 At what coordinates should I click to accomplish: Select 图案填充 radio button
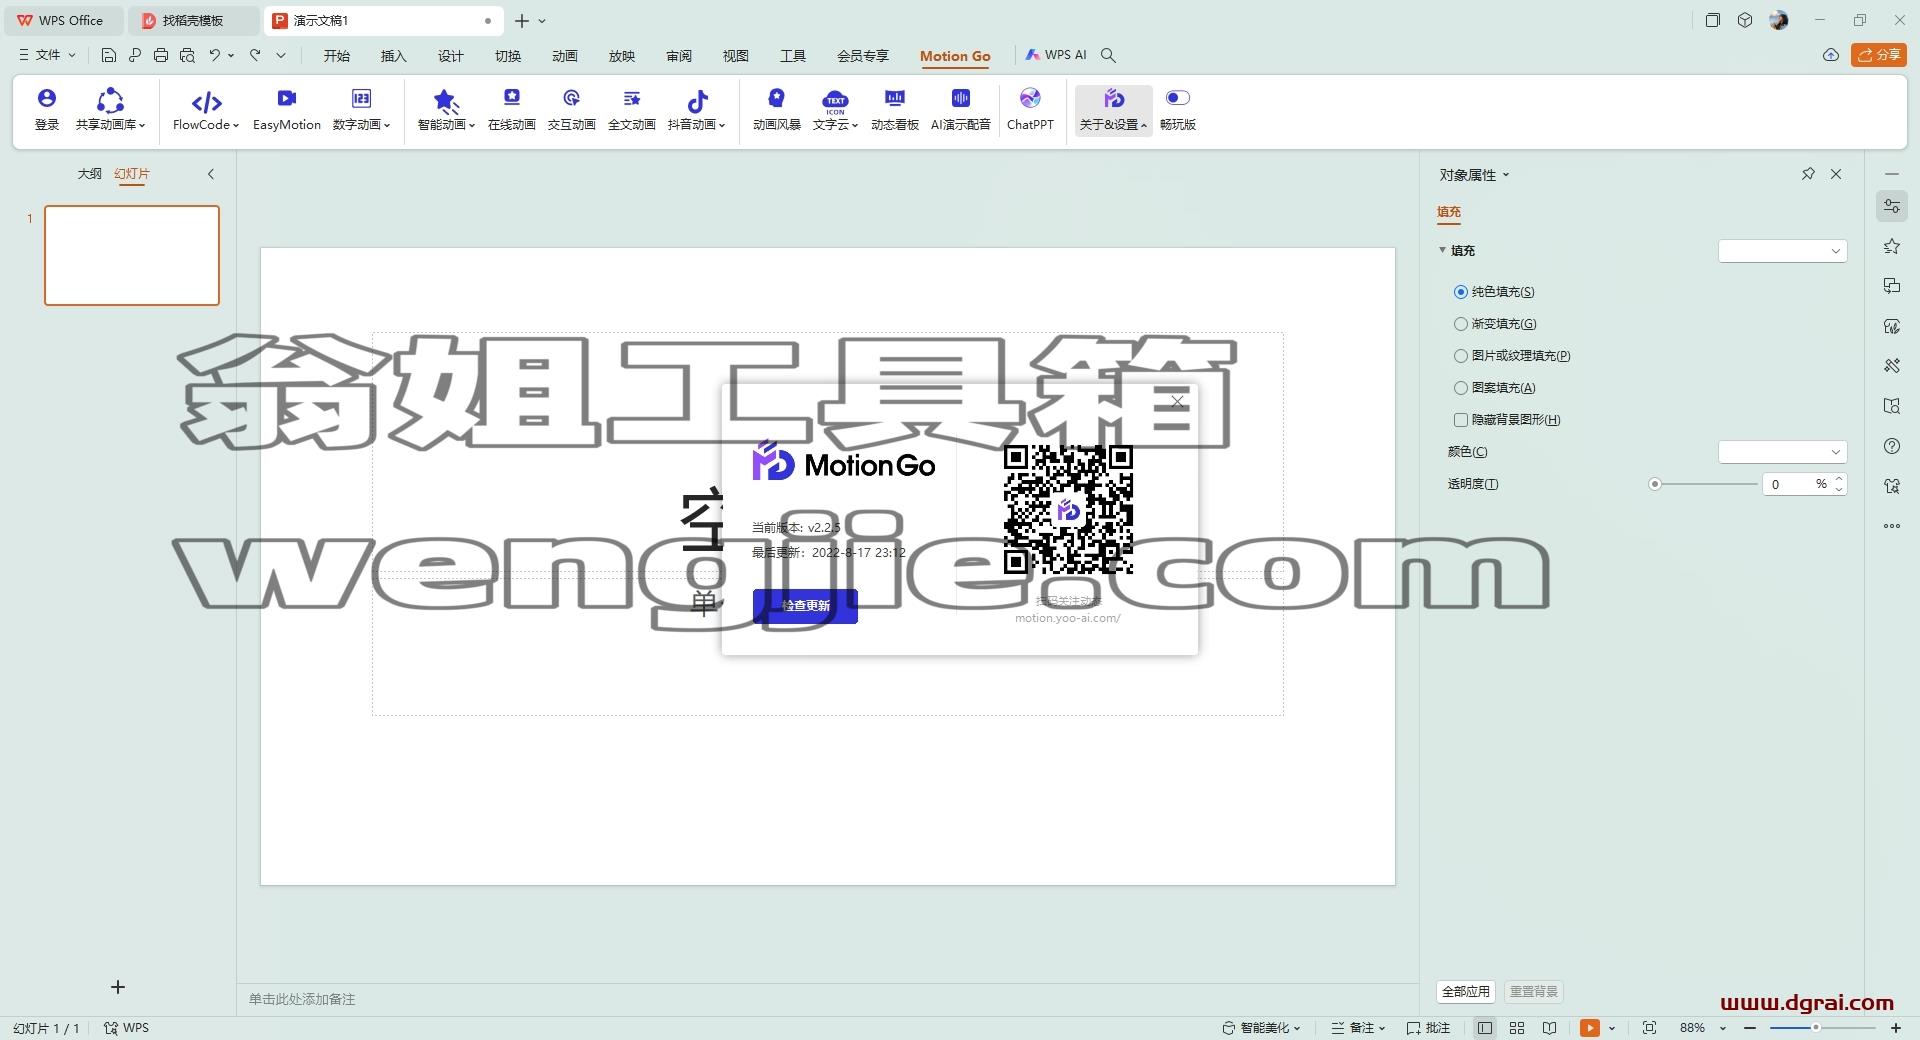click(1461, 388)
